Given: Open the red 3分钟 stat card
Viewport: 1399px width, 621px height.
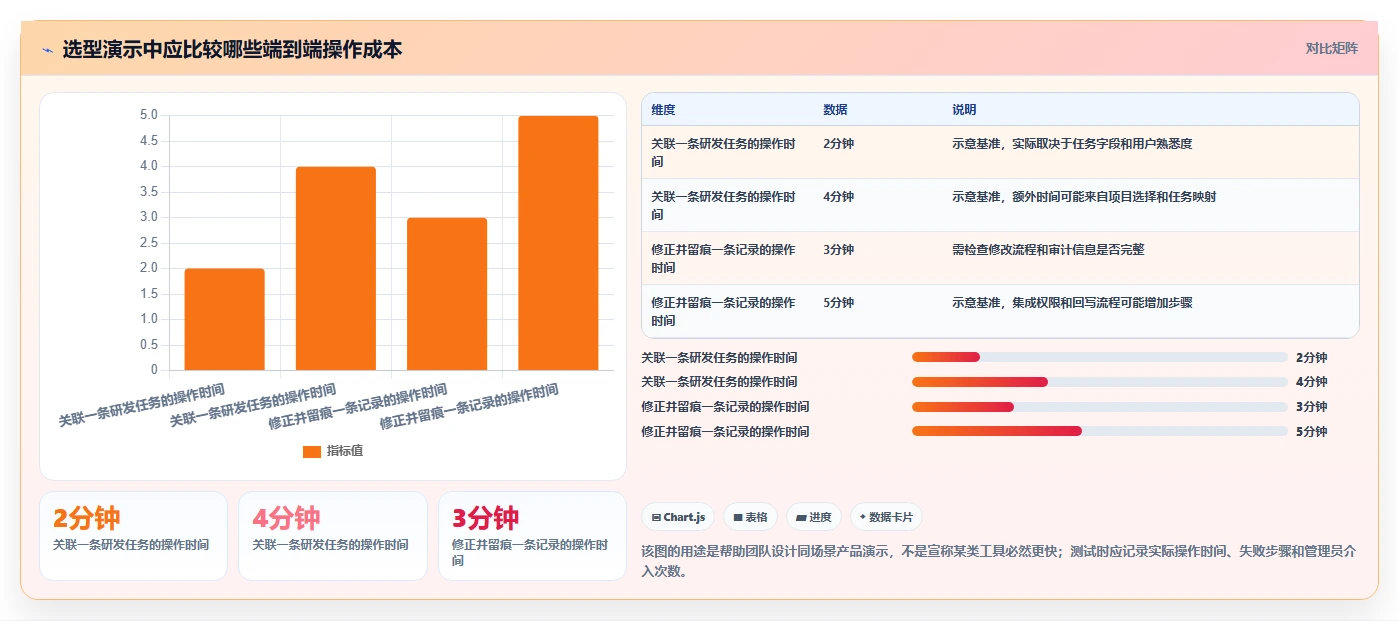Looking at the screenshot, I should (532, 535).
